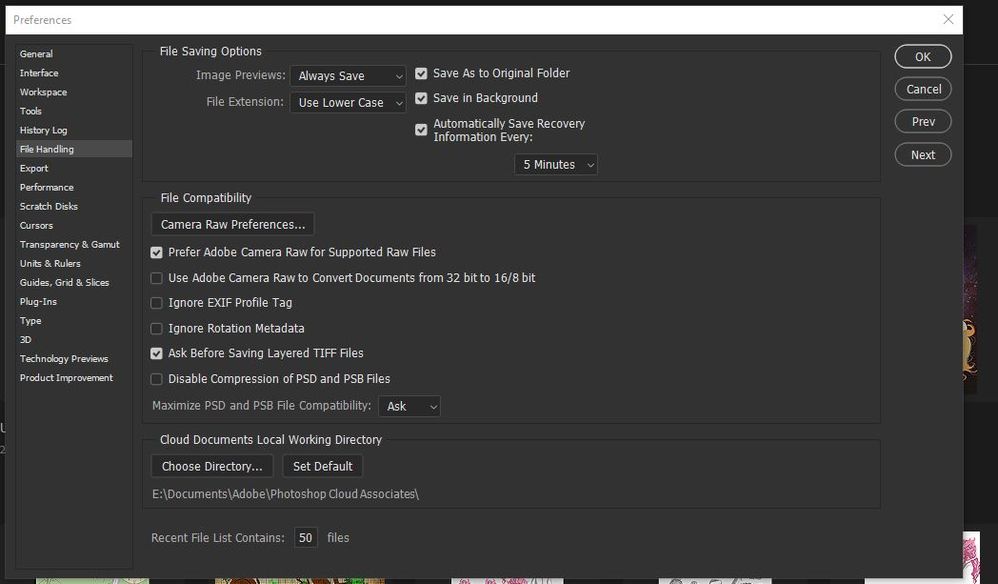Click the cloud directory path E:\Documents\Adobe text
This screenshot has height=584, width=998.
[285, 494]
